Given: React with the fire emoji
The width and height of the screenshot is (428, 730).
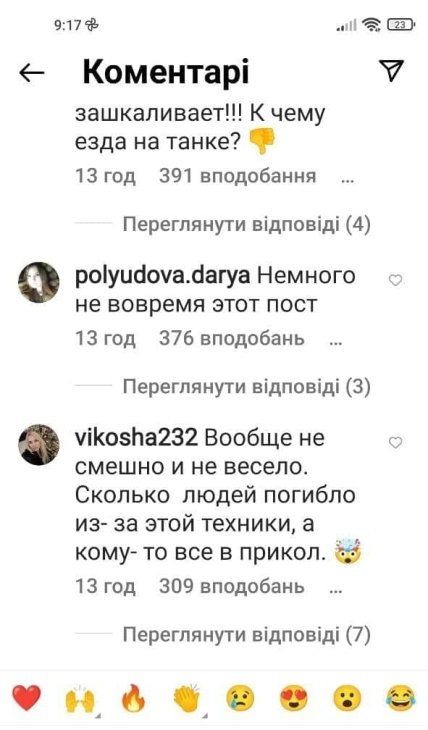Looking at the screenshot, I should pos(133,698).
